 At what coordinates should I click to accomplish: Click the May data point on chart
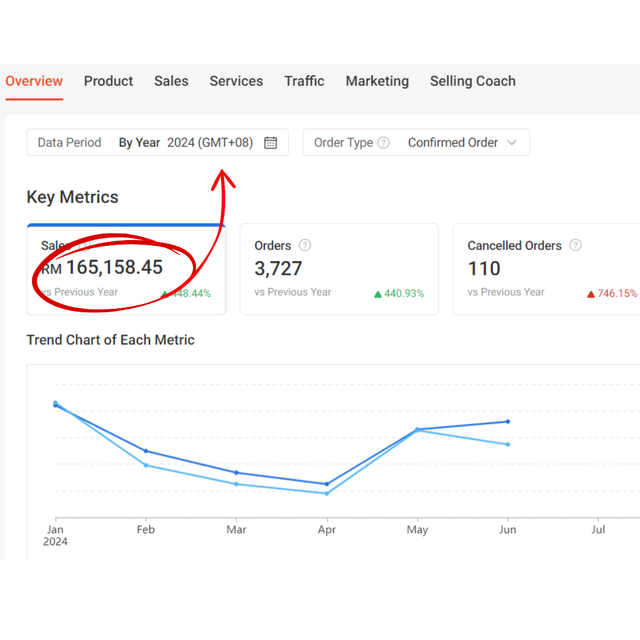pyautogui.click(x=417, y=430)
